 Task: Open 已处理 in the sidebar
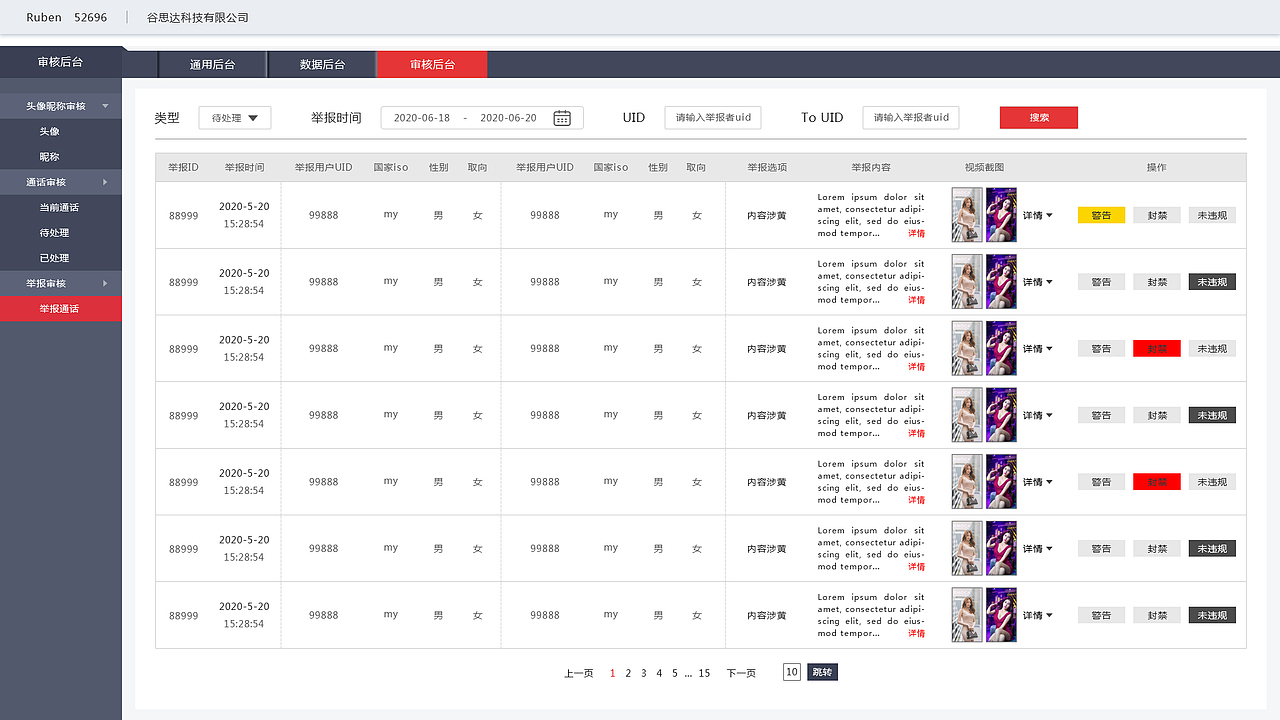pos(54,258)
